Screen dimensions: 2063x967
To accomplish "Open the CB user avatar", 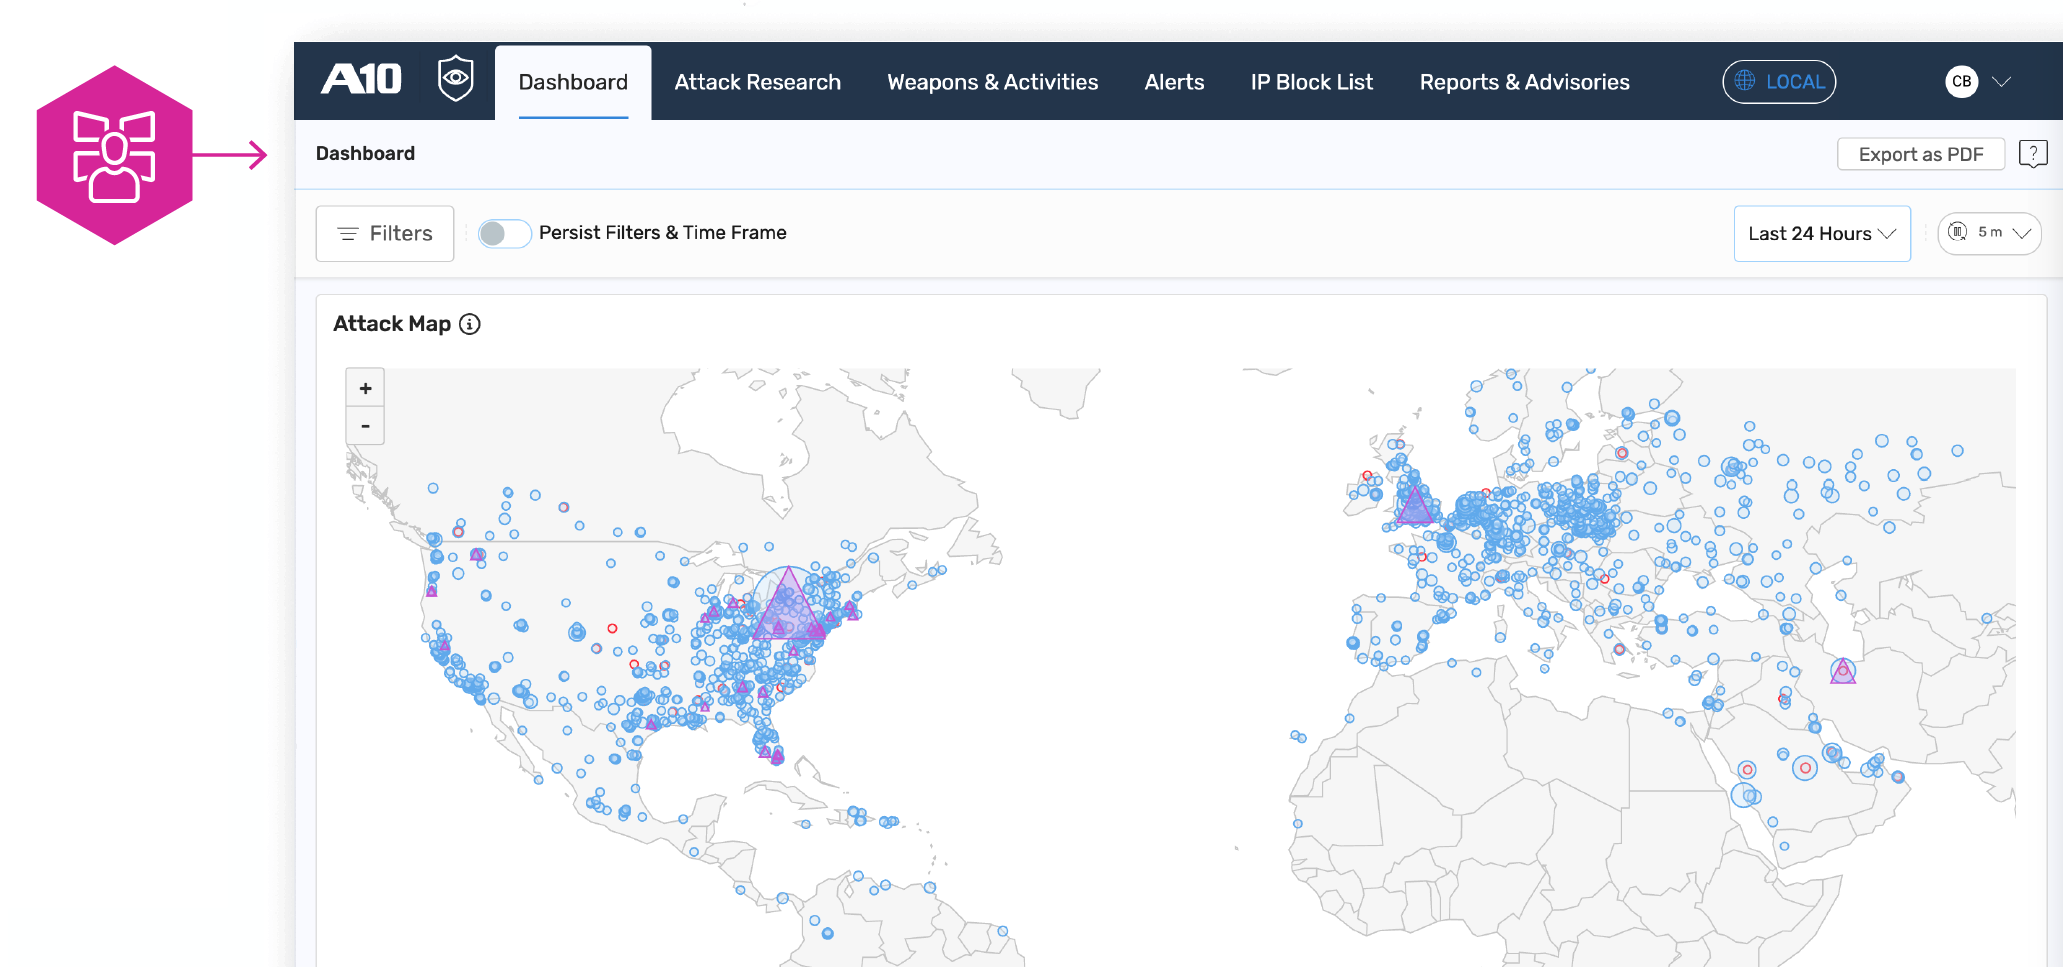I will pyautogui.click(x=1963, y=81).
